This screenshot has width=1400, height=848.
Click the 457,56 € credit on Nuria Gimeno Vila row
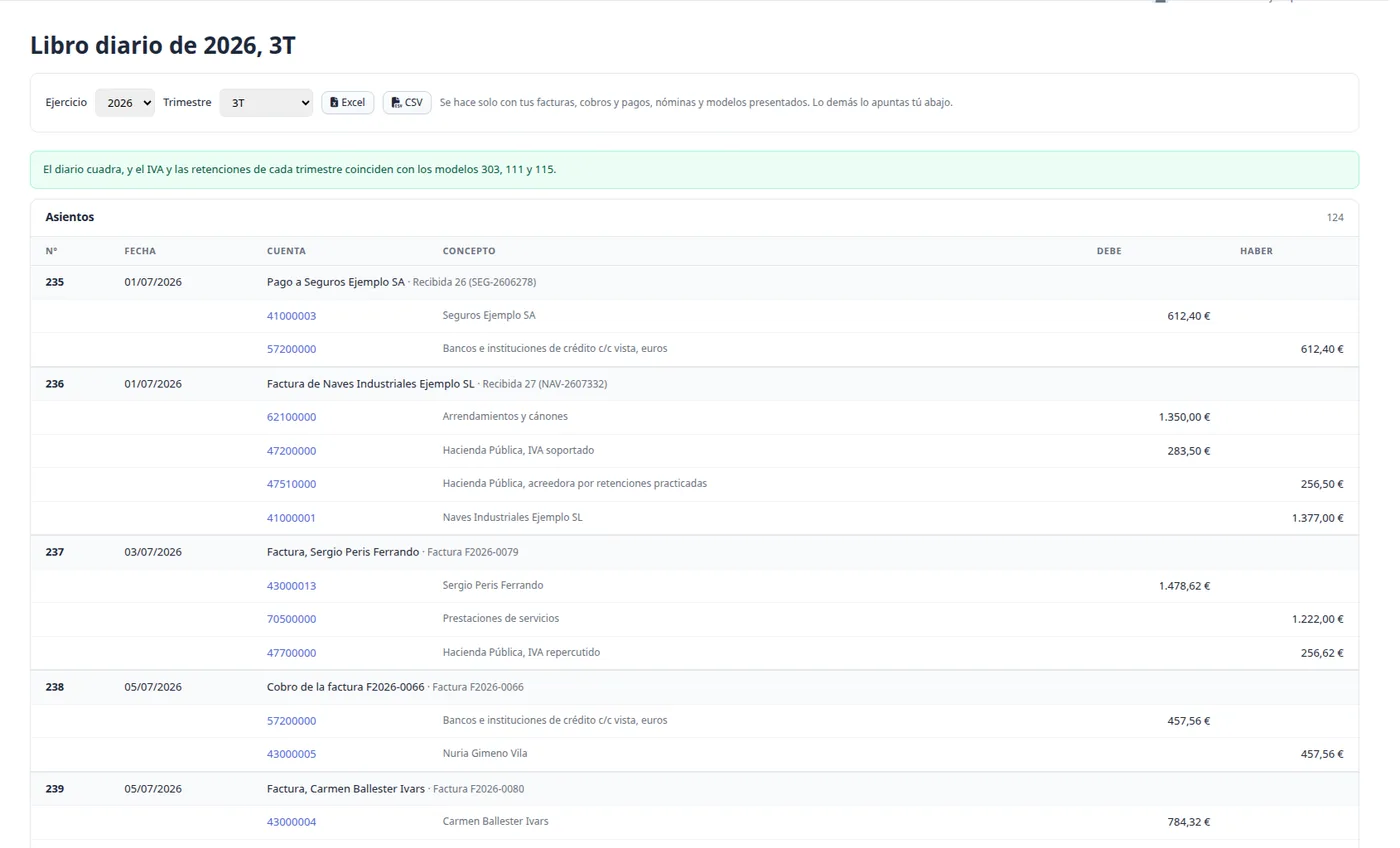tap(1322, 754)
